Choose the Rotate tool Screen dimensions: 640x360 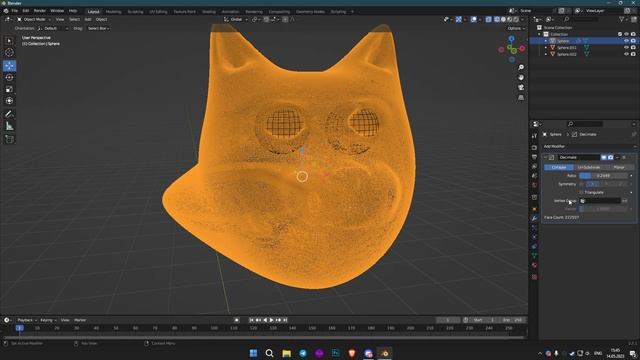pyautogui.click(x=9, y=78)
